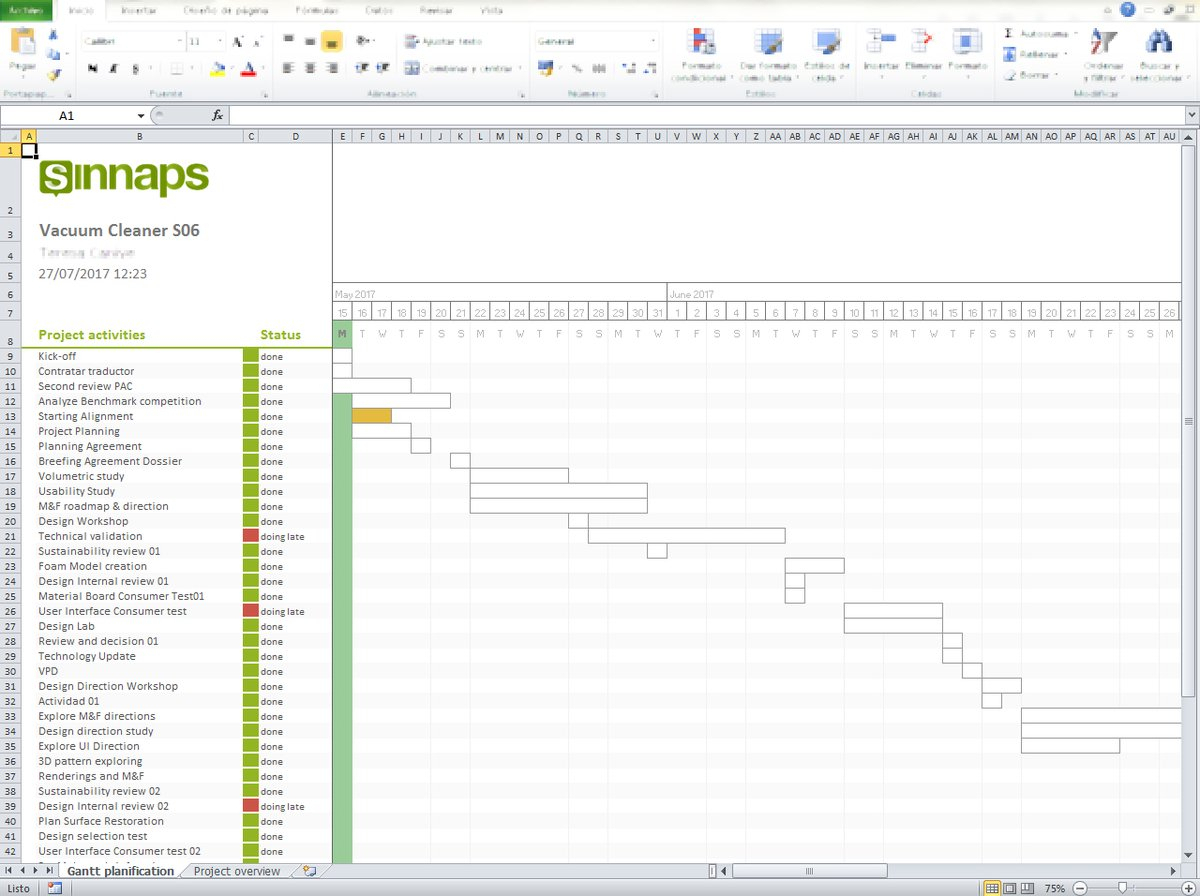Toggle italic text formatting
Viewport: 1200px width, 896px height.
tap(114, 69)
